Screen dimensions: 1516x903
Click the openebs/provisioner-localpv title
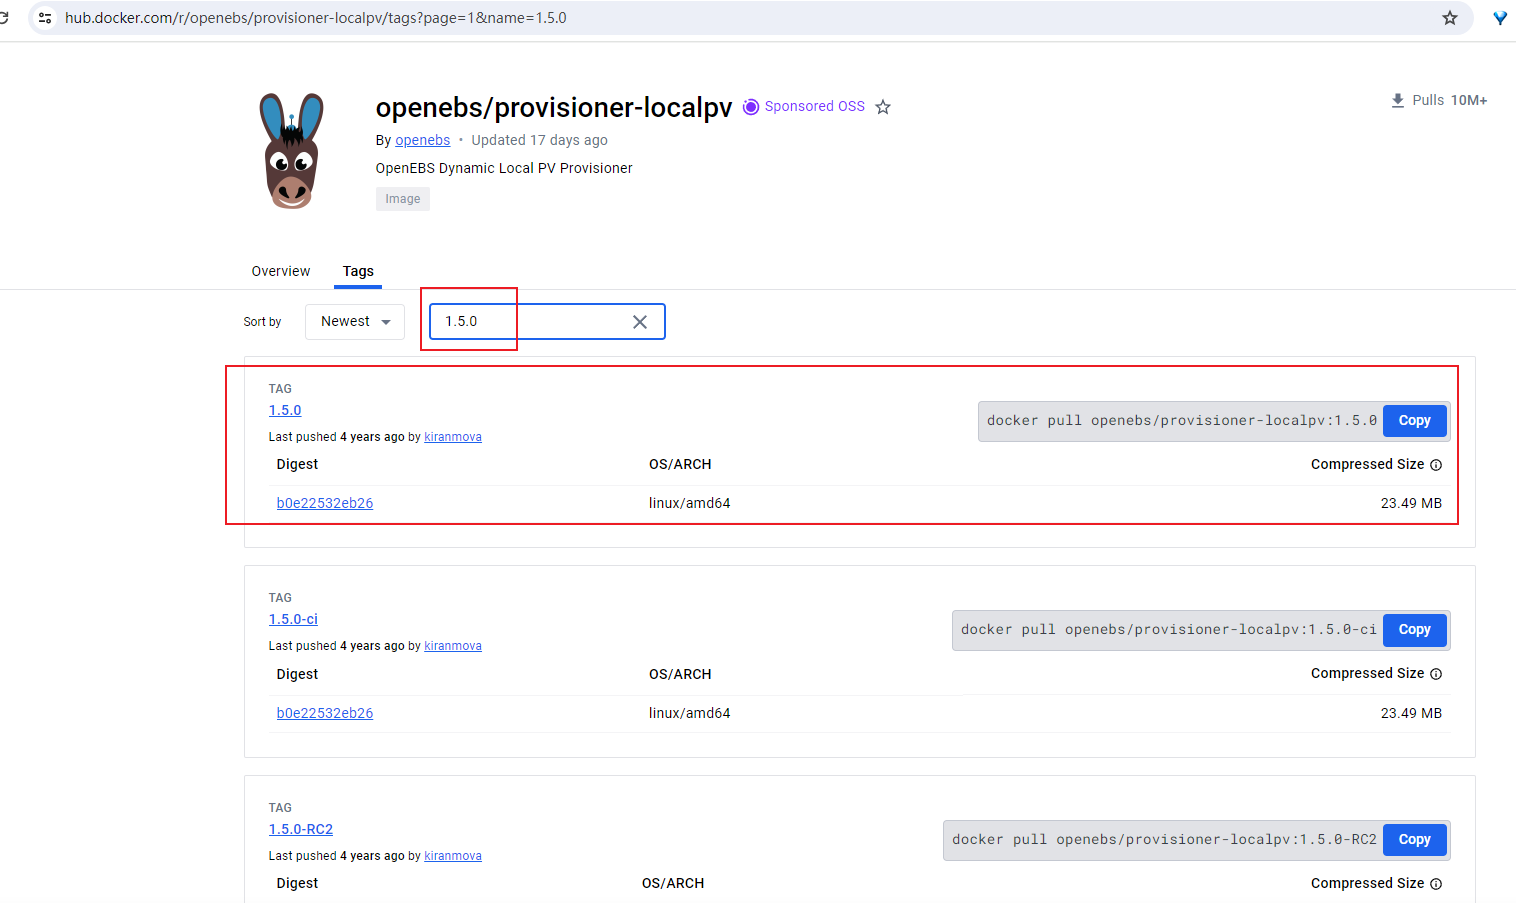tap(554, 107)
